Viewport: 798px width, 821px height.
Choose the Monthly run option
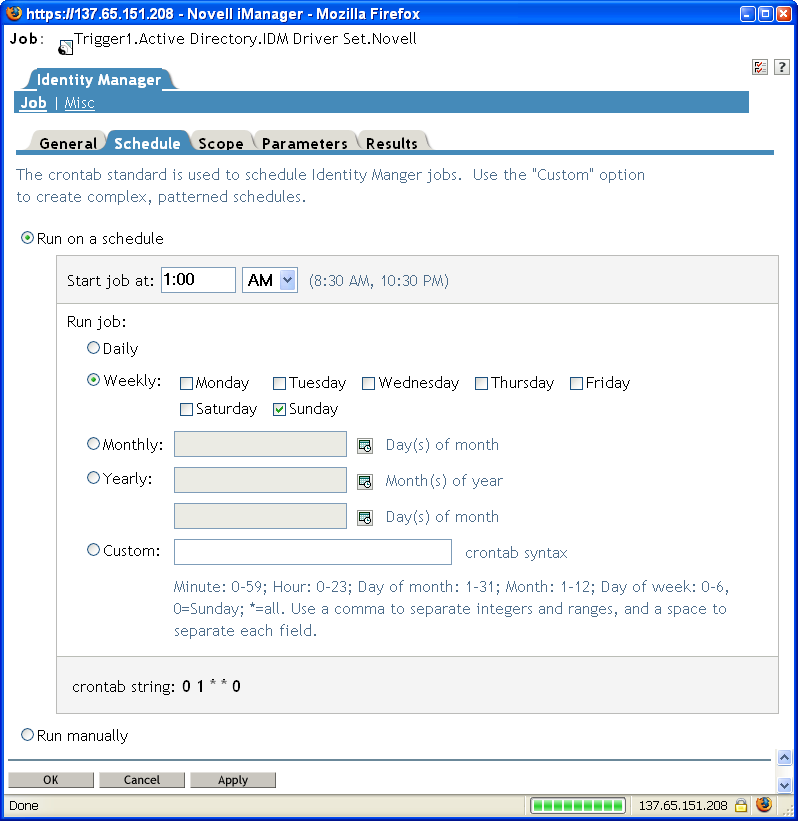(93, 443)
